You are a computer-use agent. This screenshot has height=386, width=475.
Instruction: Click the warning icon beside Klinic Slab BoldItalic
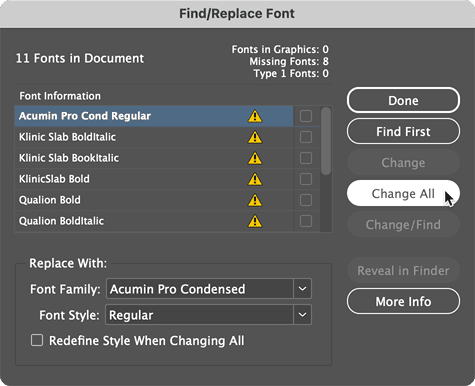coord(255,137)
